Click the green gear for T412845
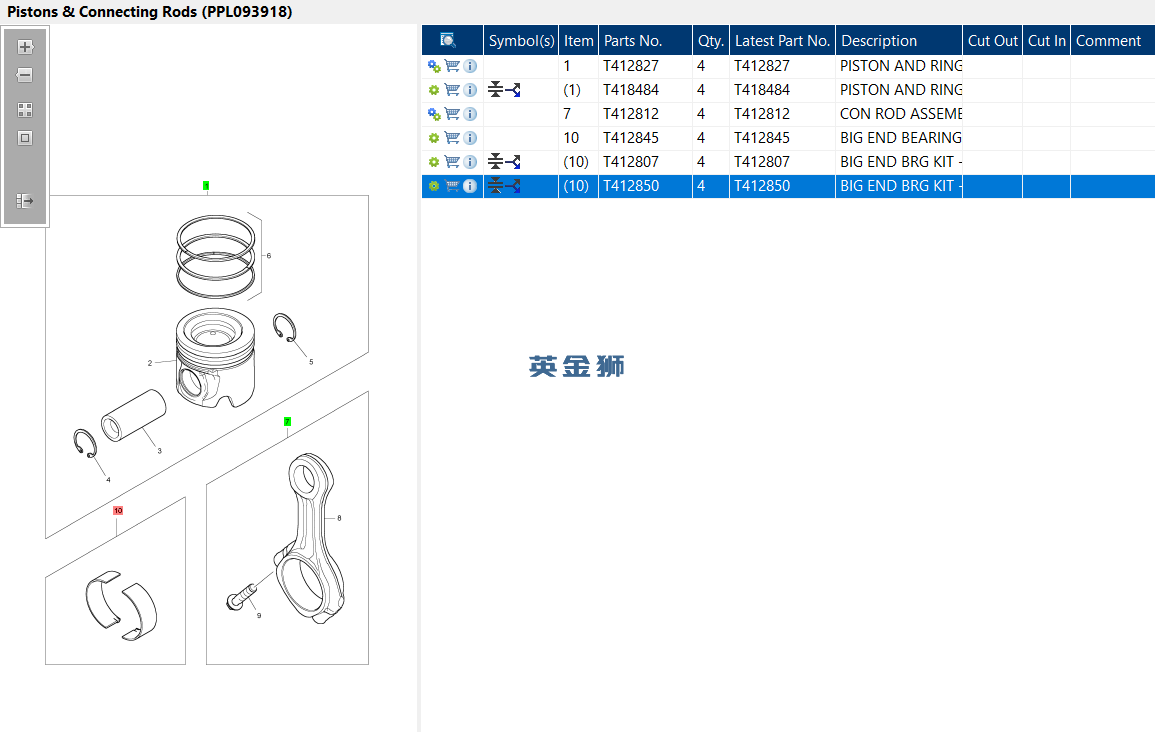1155x732 pixels. (434, 138)
